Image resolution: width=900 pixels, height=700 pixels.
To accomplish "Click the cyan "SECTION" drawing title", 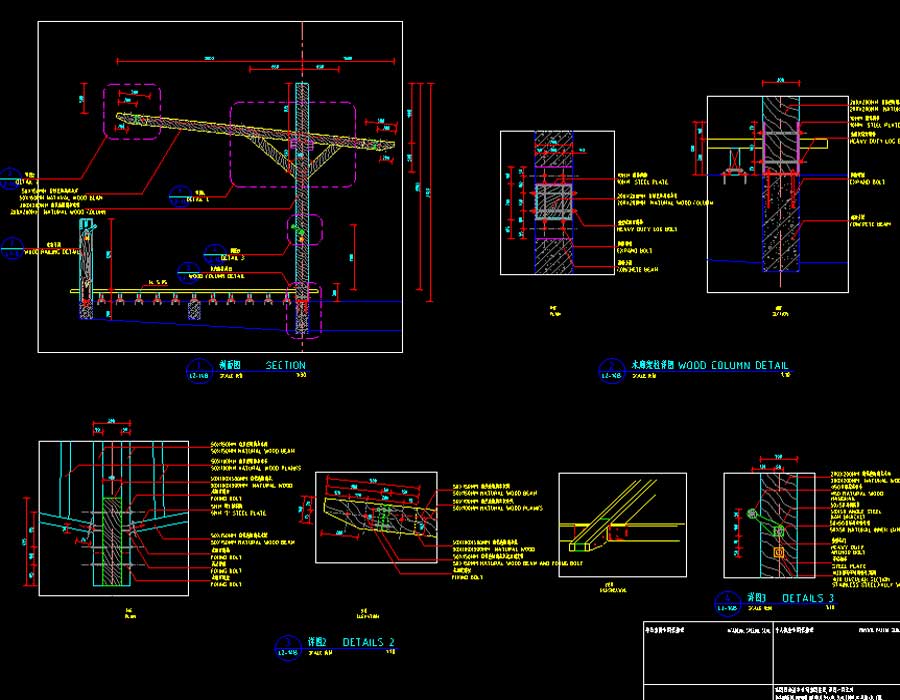I will tap(285, 365).
